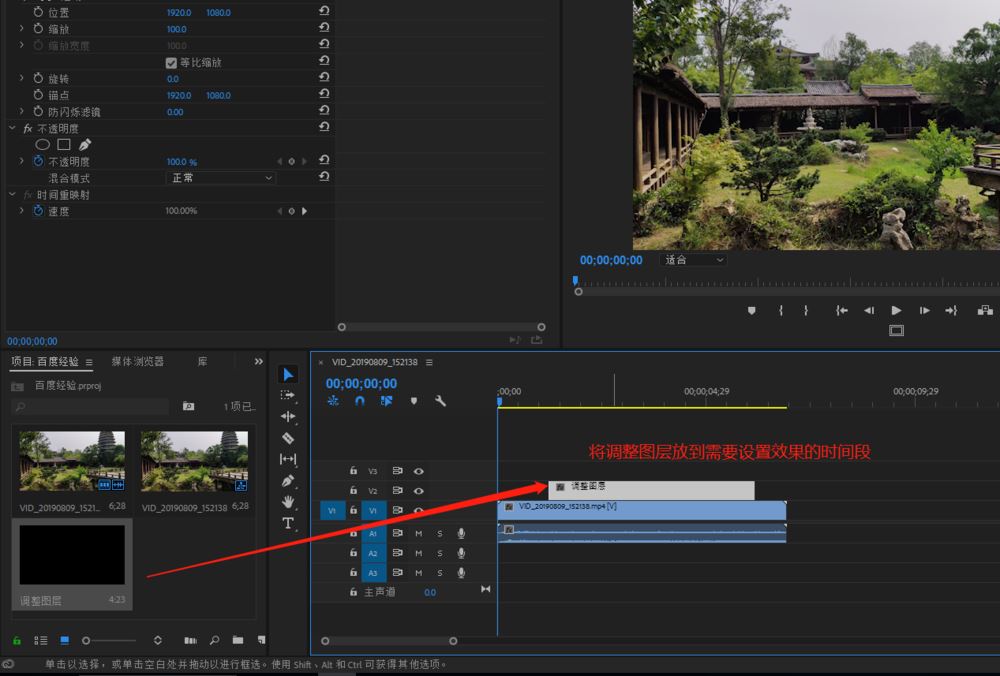Step back one frame
1000x676 pixels.
pos(869,311)
